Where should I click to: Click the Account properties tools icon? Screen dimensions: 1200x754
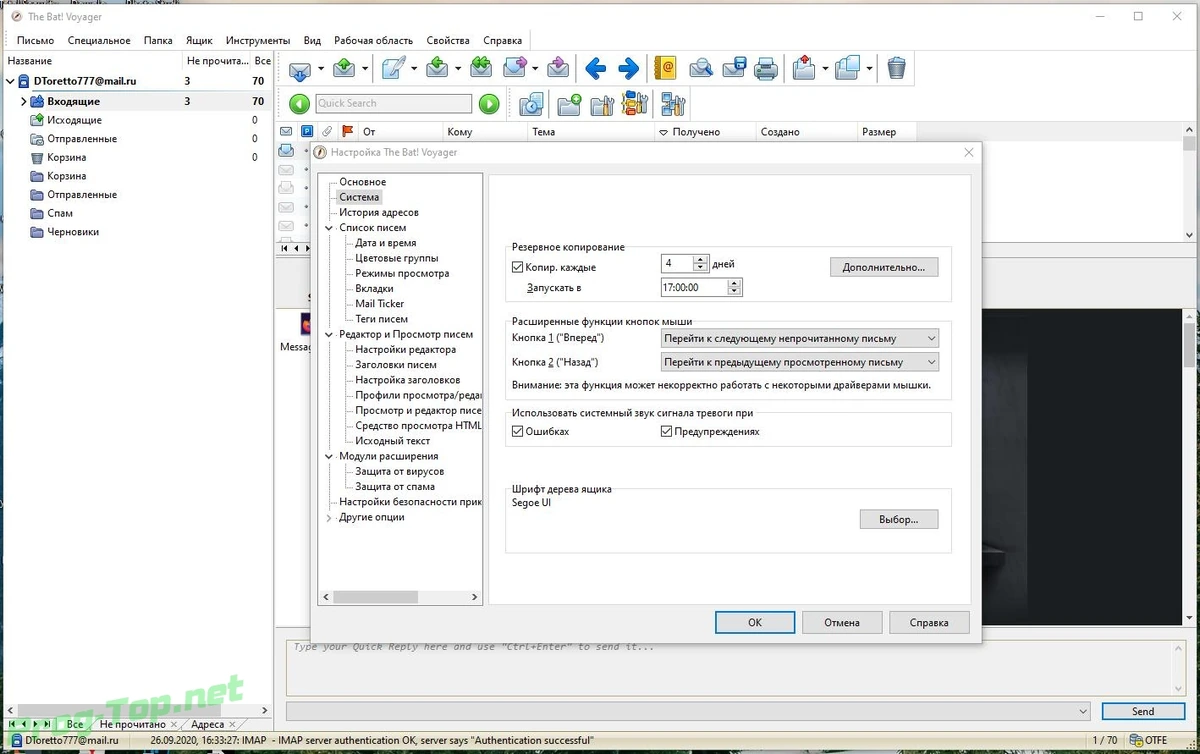673,103
